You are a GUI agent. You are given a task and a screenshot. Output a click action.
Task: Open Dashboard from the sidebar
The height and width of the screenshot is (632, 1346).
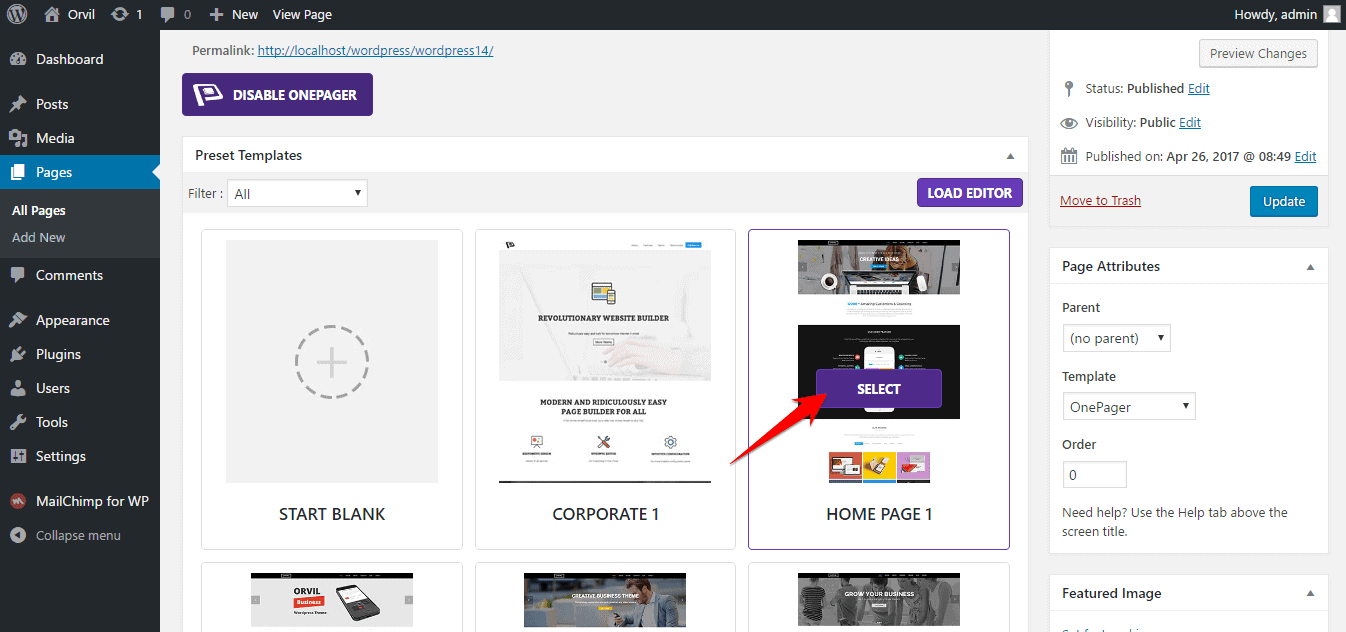pos(69,59)
